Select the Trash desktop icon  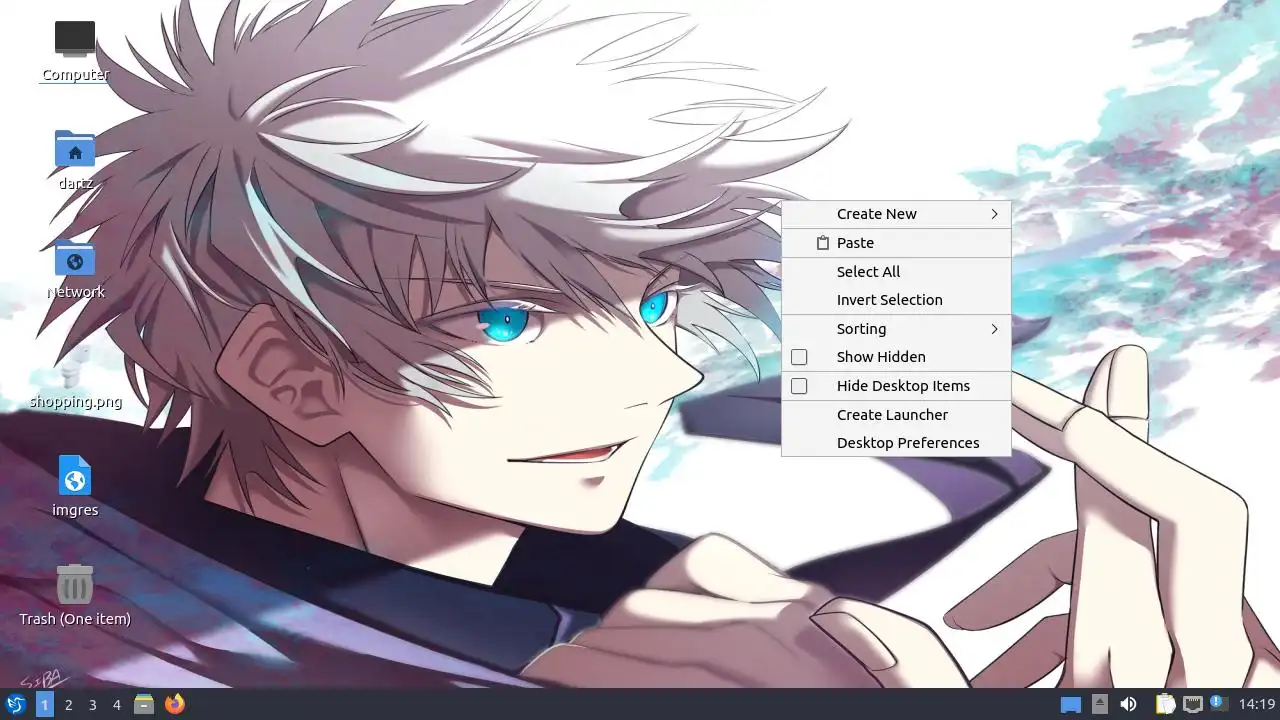point(75,584)
